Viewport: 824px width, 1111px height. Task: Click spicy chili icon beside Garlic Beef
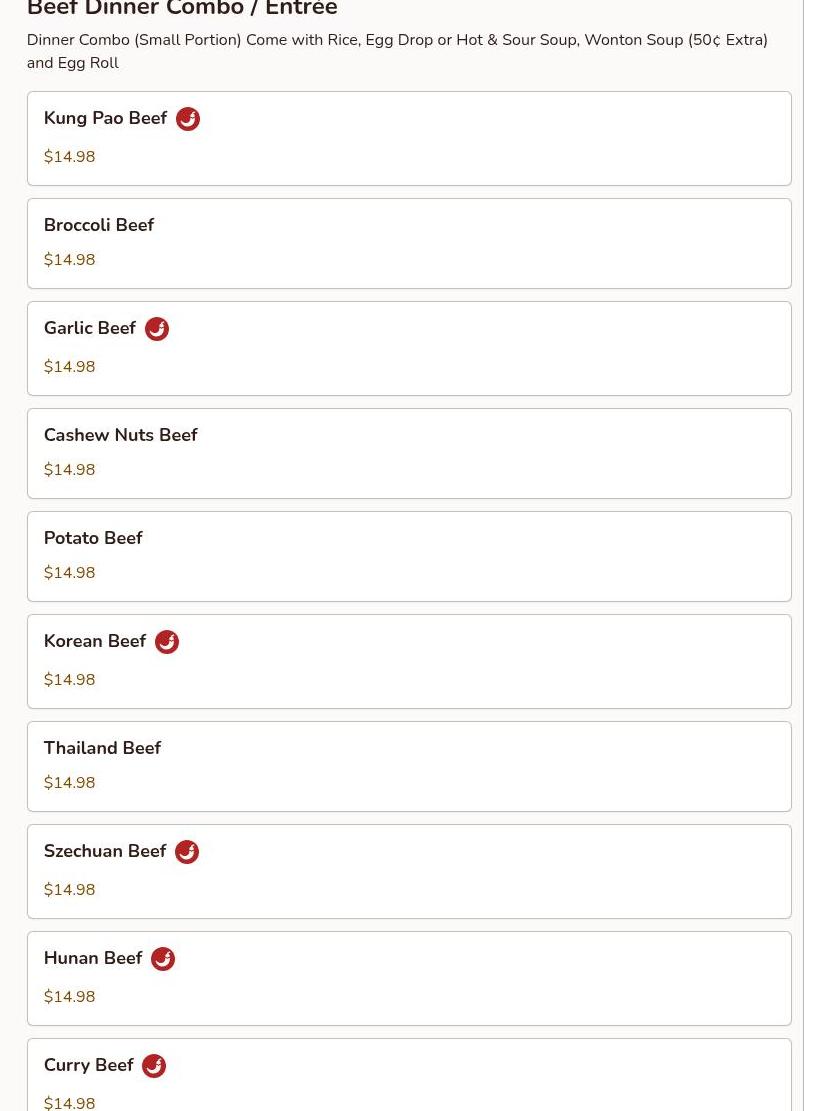click(x=157, y=329)
